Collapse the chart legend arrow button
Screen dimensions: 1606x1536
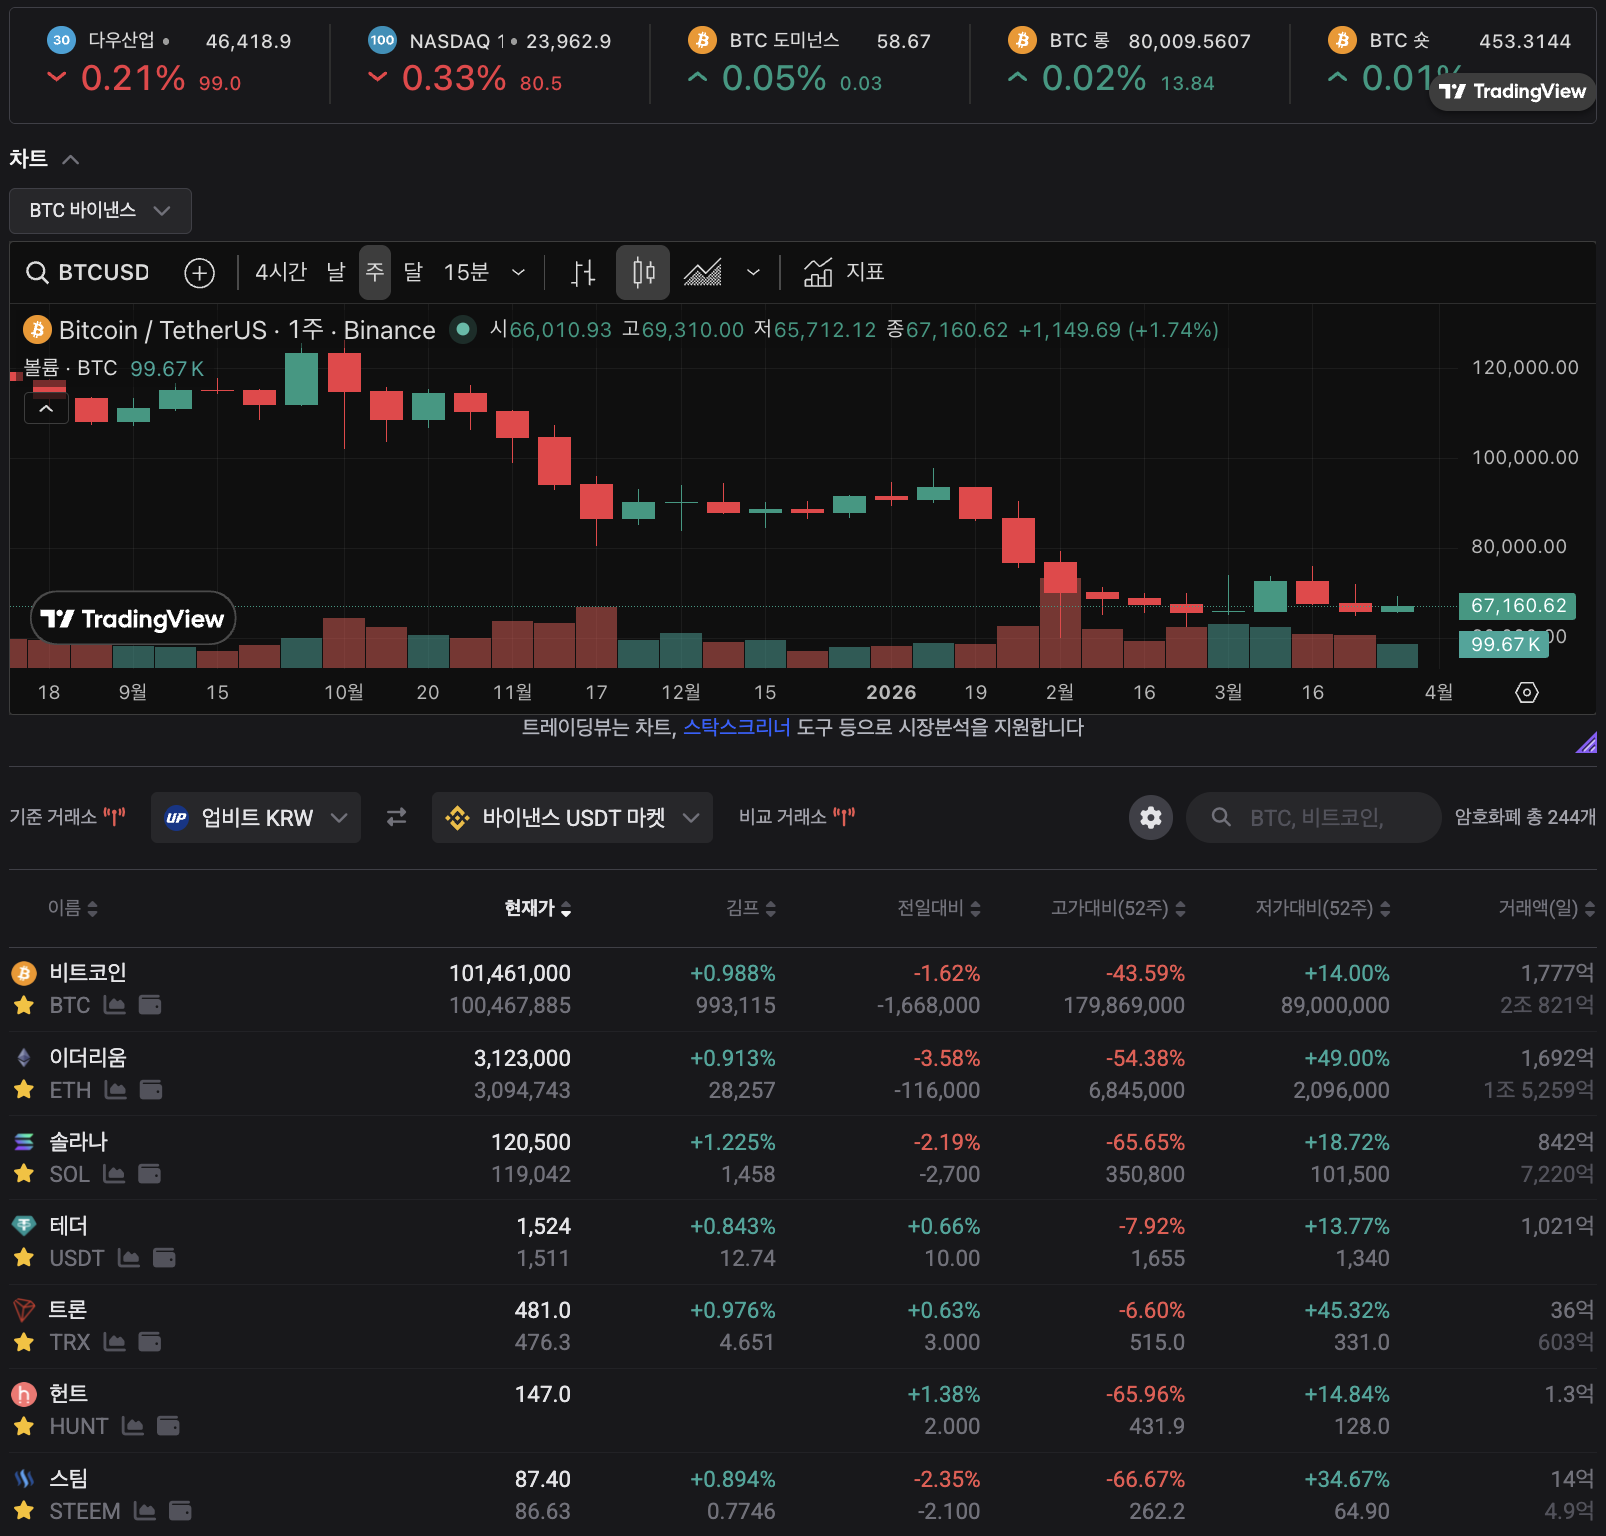tap(46, 408)
